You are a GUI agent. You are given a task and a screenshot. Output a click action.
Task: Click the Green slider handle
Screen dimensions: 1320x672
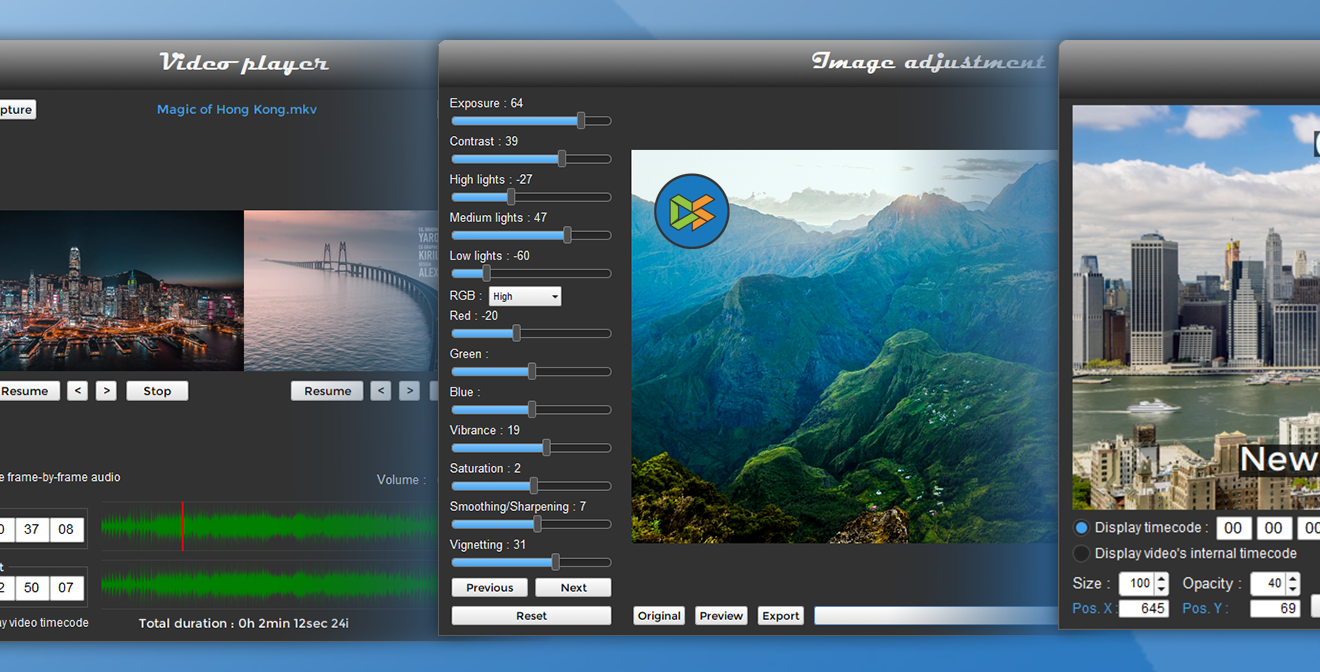click(532, 371)
